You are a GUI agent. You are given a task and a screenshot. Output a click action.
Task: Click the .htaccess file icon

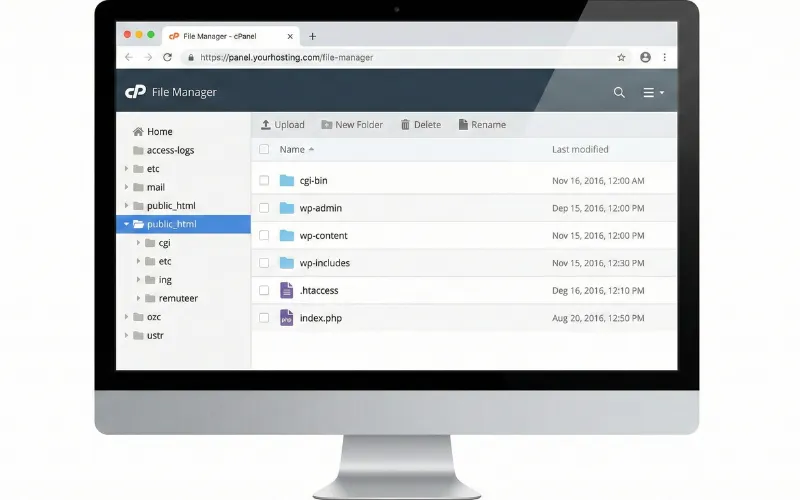287,290
